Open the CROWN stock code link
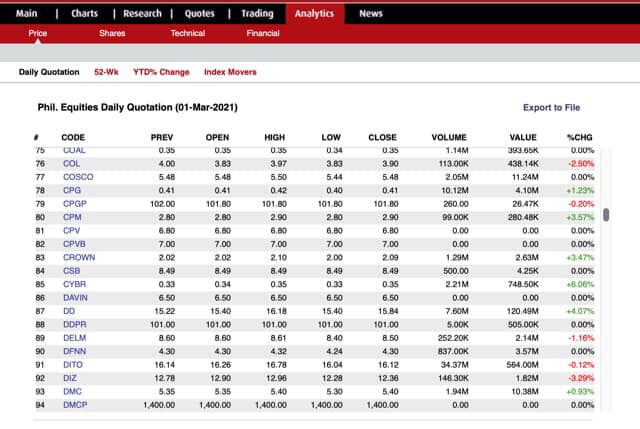The width and height of the screenshot is (640, 429). tap(79, 257)
